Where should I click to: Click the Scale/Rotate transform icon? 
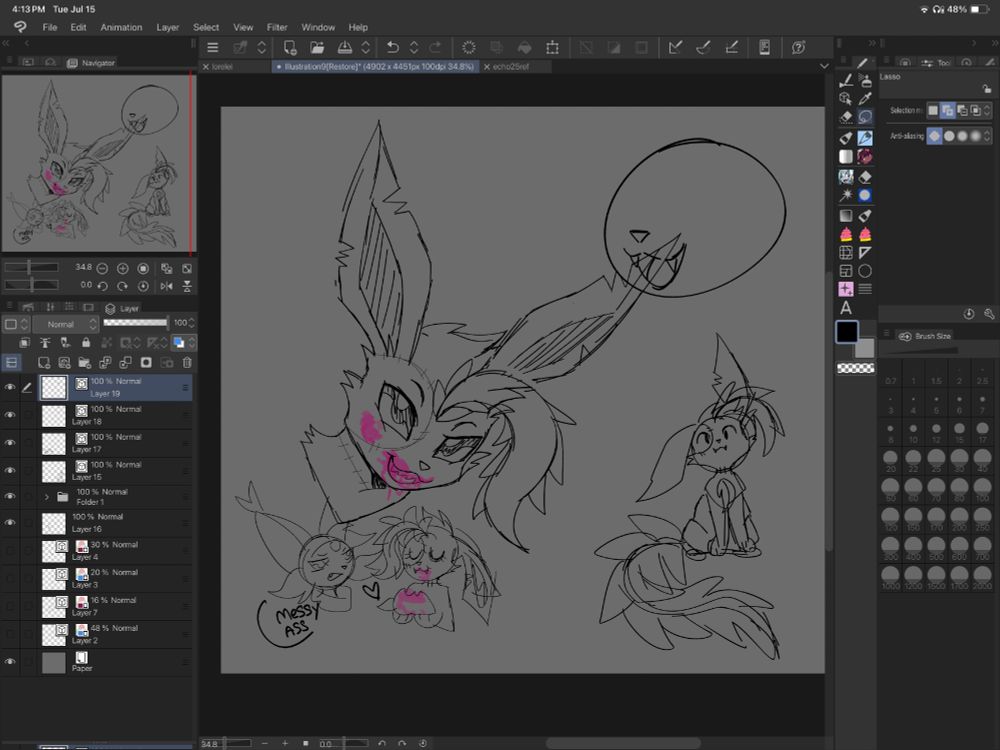pos(552,48)
